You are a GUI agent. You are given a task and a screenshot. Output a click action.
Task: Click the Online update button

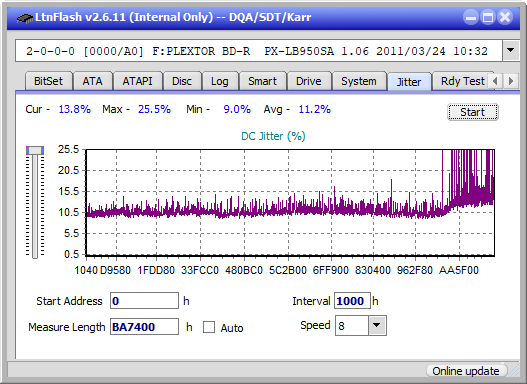click(466, 371)
